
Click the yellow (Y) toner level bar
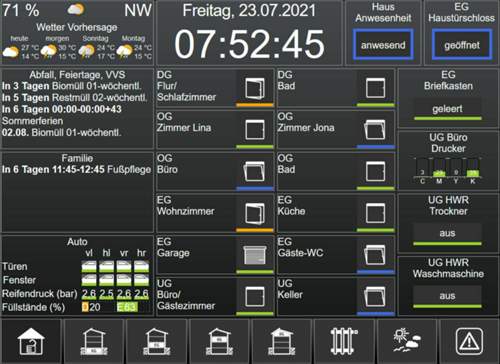[456, 167]
